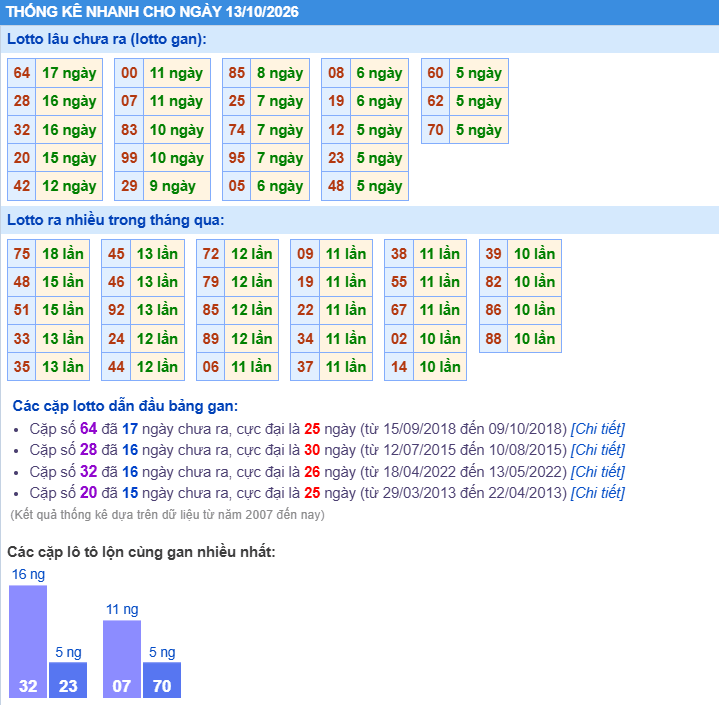Click the '9 ngày' cell next to 29
This screenshot has width=719, height=705.
[x=177, y=186]
